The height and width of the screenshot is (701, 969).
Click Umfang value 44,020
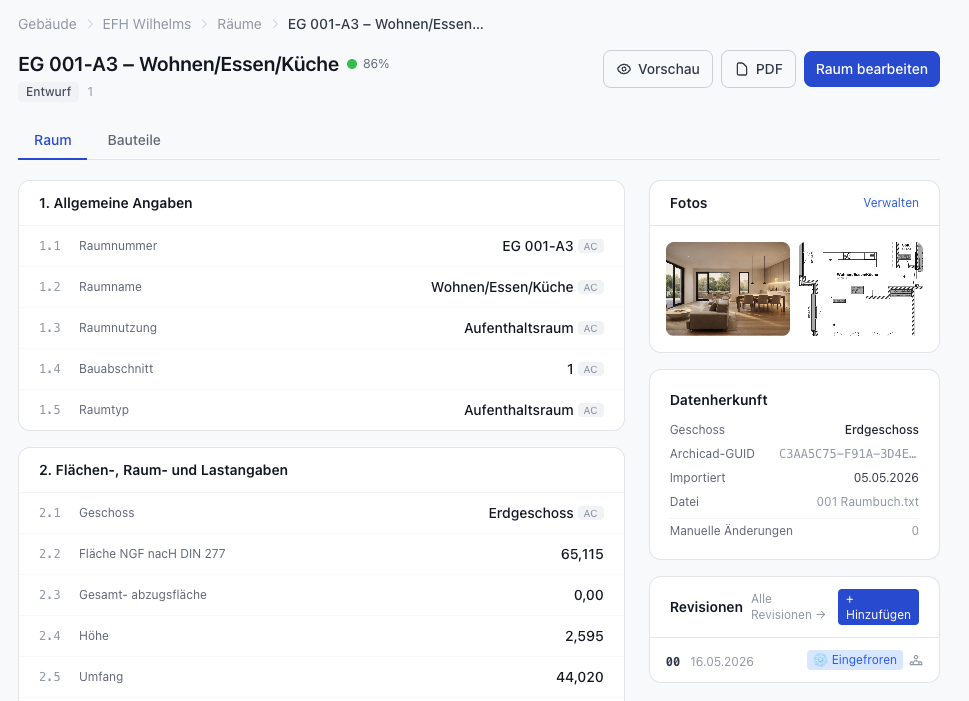[x=580, y=677]
